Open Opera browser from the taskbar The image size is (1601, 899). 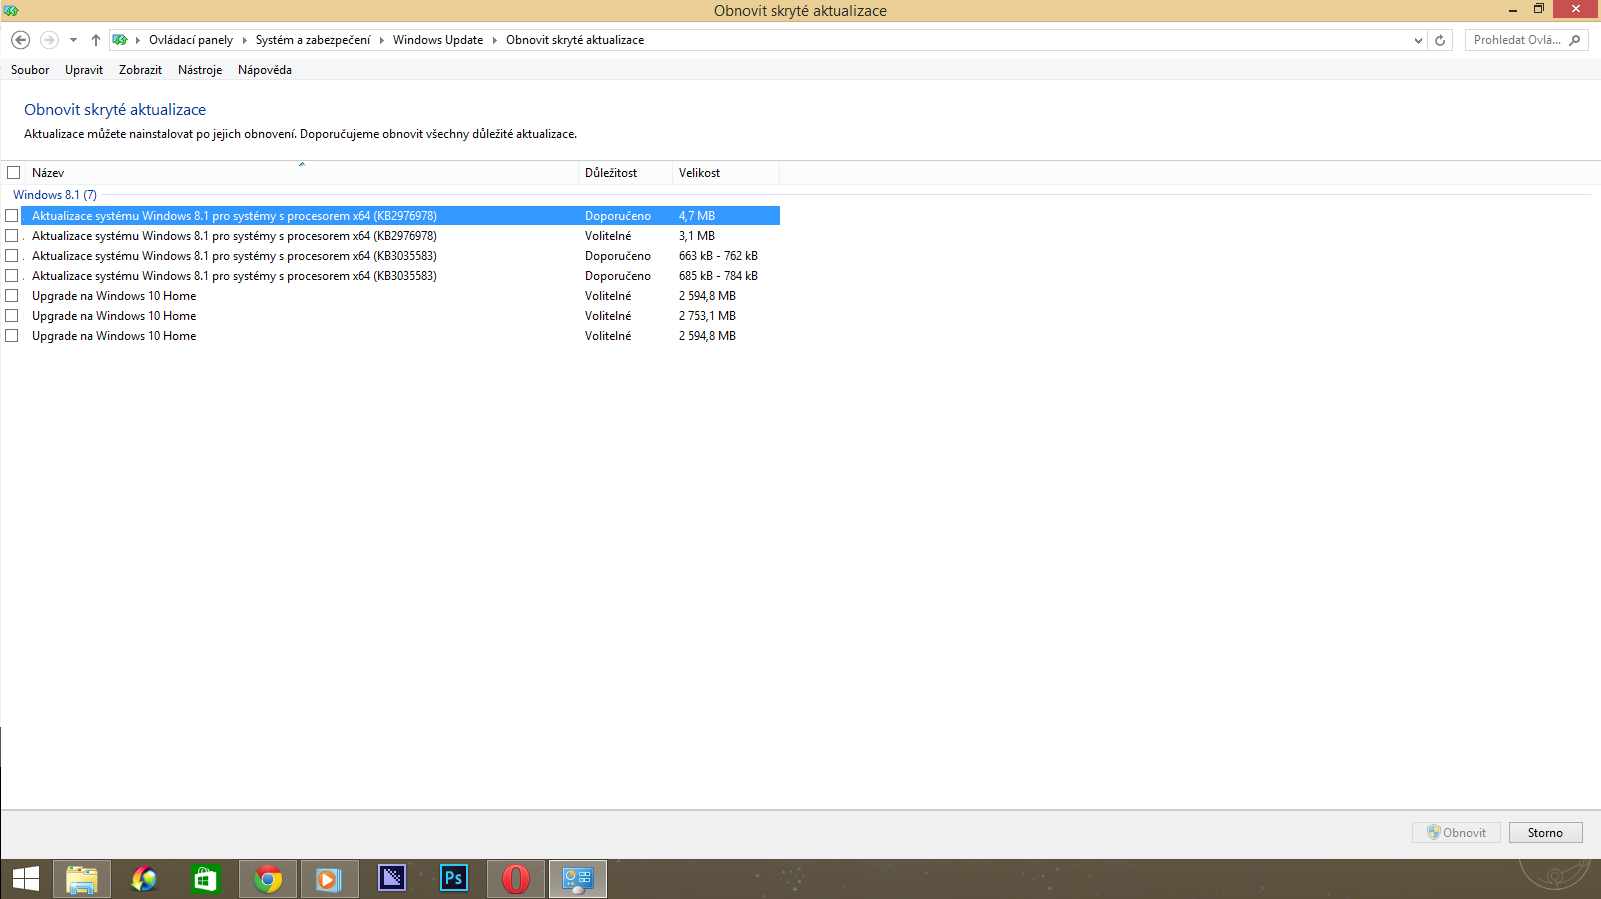coord(516,879)
